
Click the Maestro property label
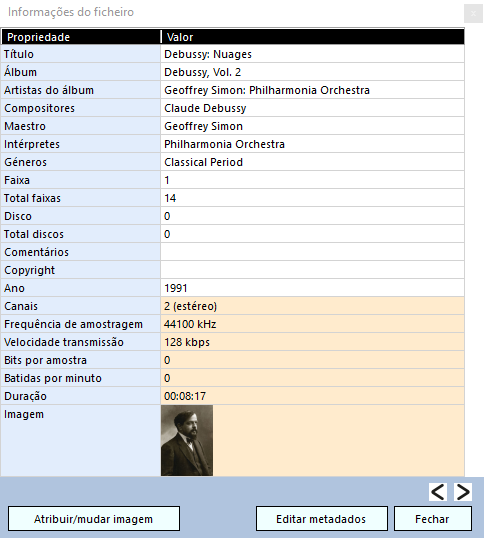click(25, 126)
